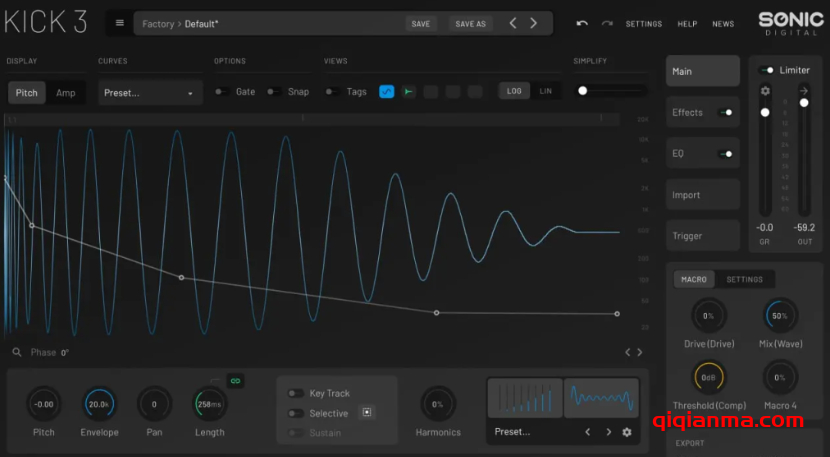Select the blue curve view icon
830x457 pixels.
(x=386, y=92)
